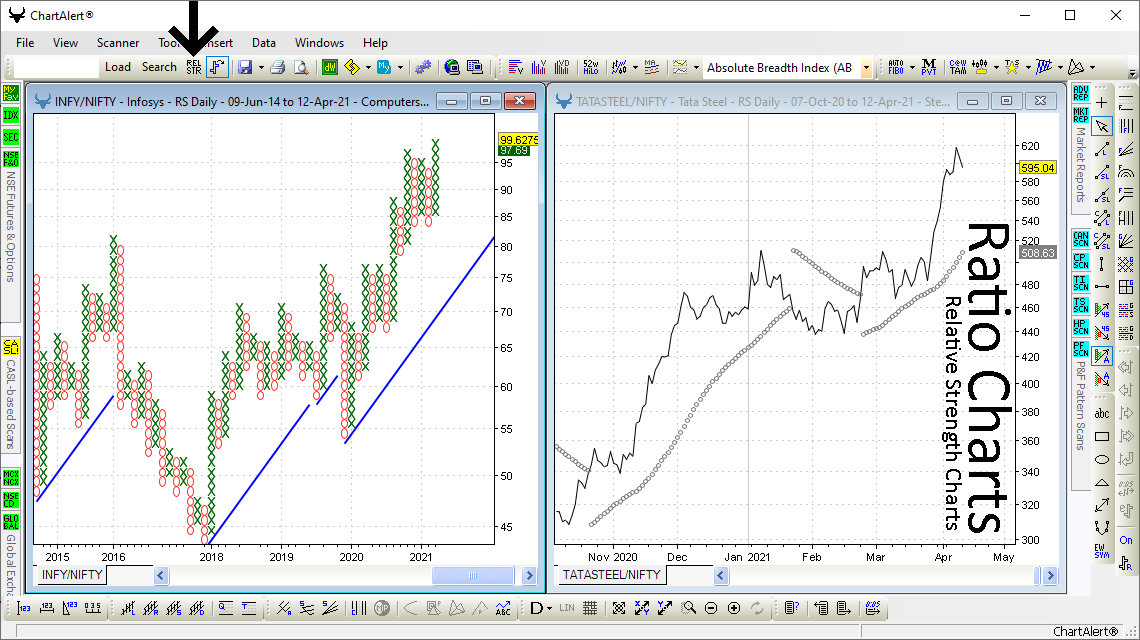
Task: Open the Data menu
Action: coord(264,43)
